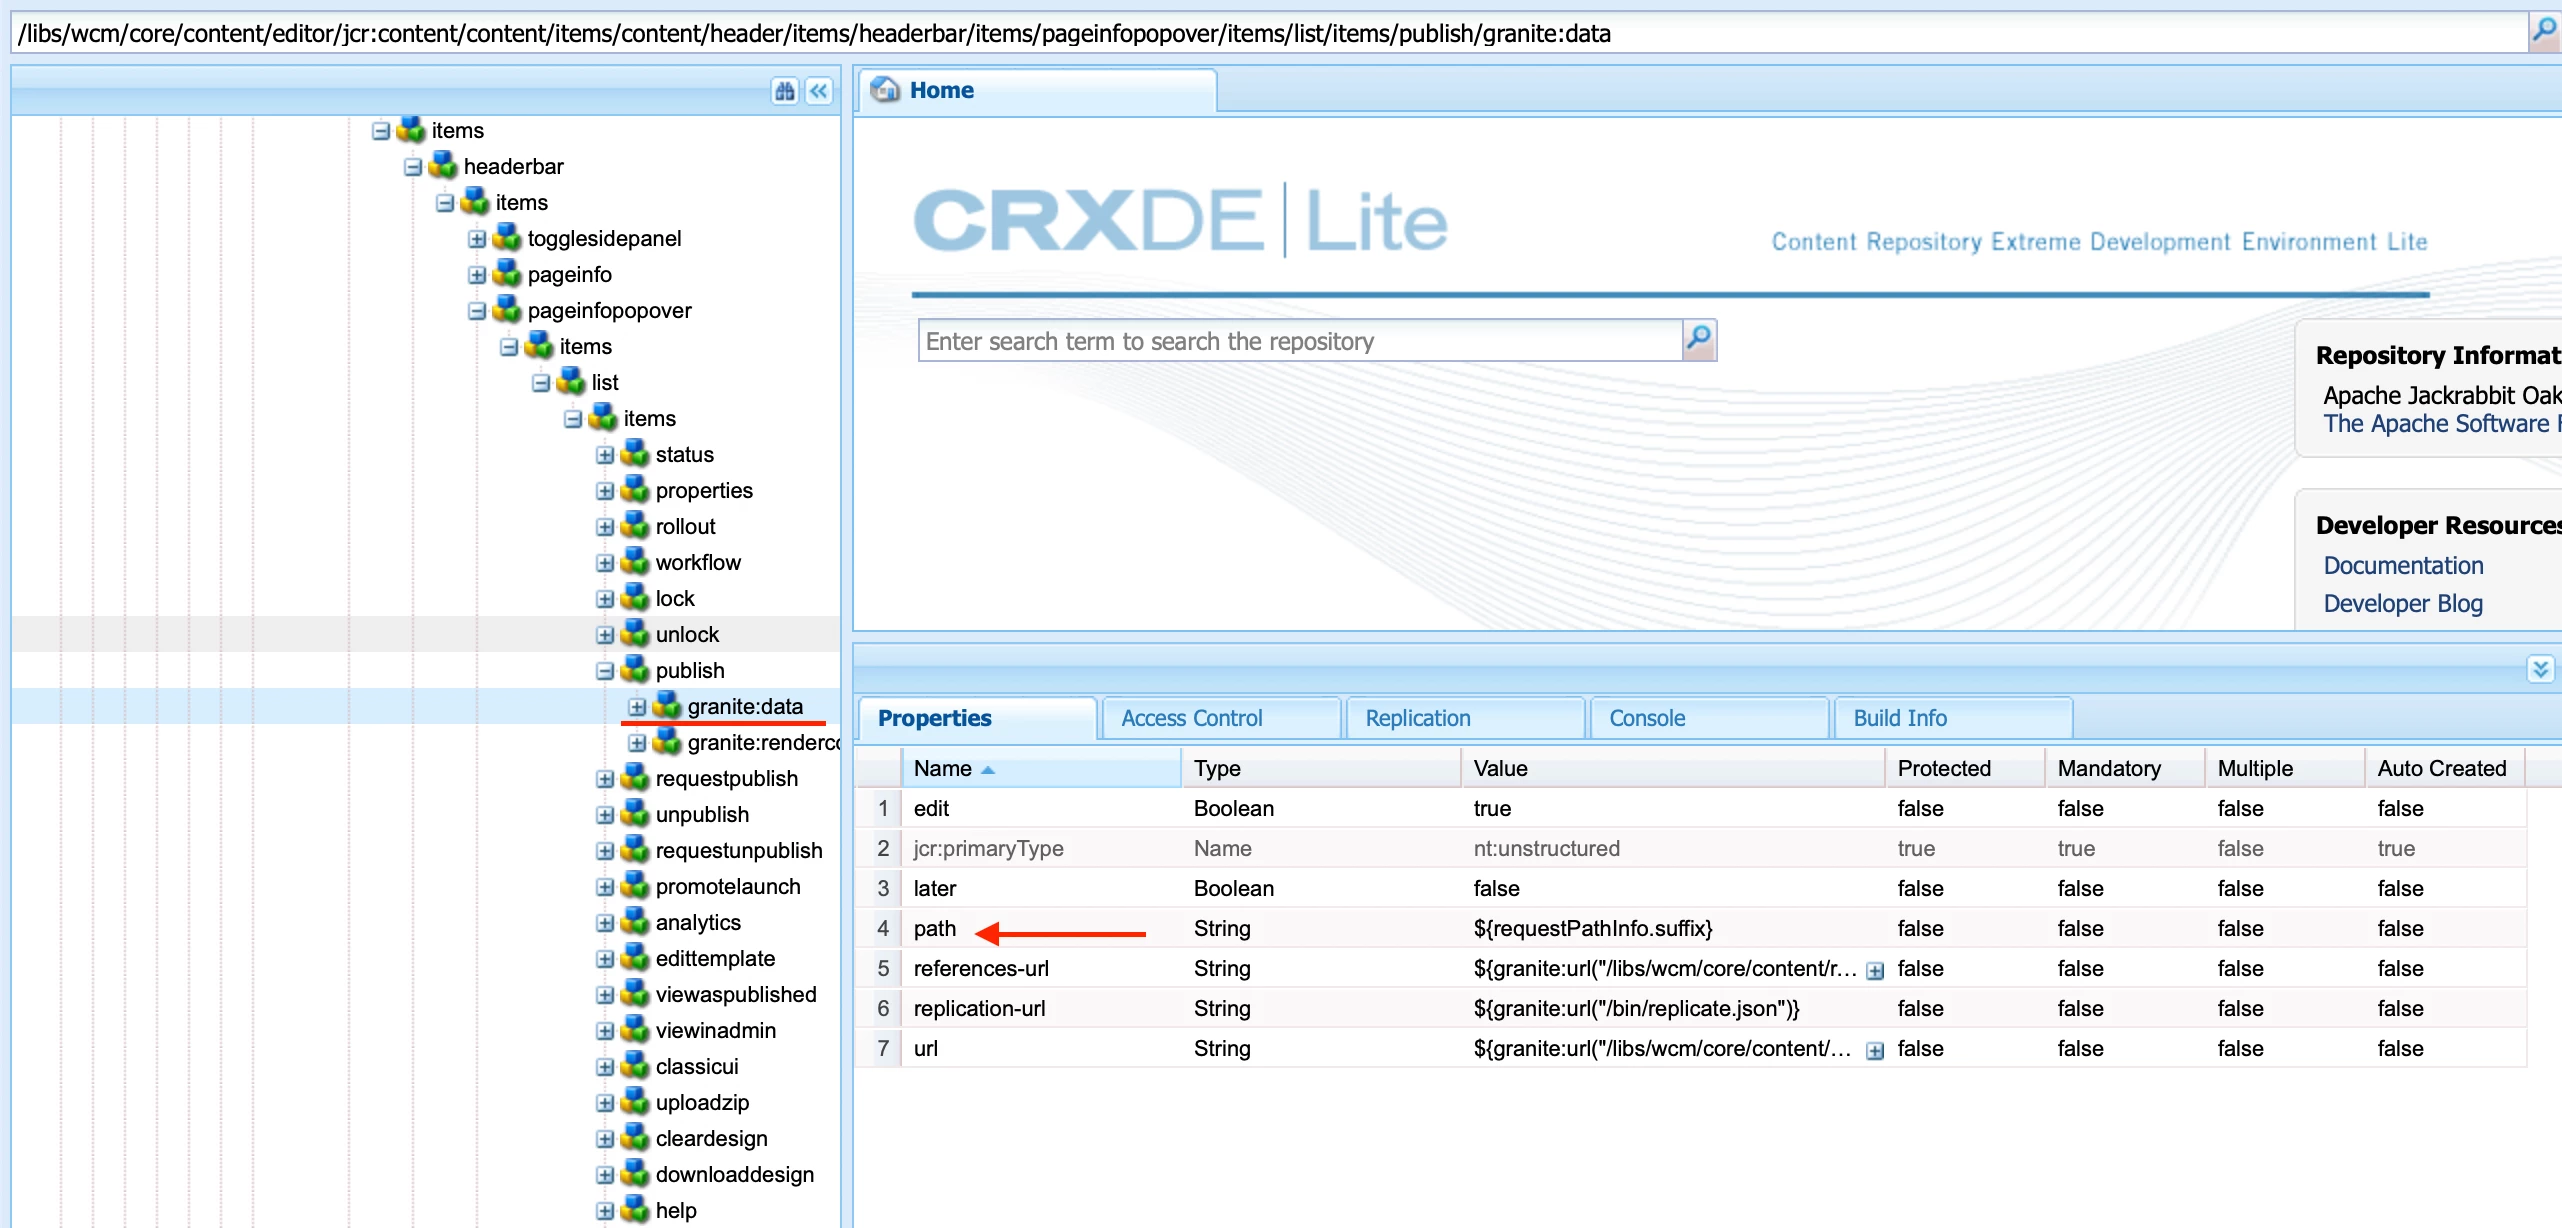Expand the references-url value plus icon
Screen dimensions: 2562x1228
point(1875,970)
